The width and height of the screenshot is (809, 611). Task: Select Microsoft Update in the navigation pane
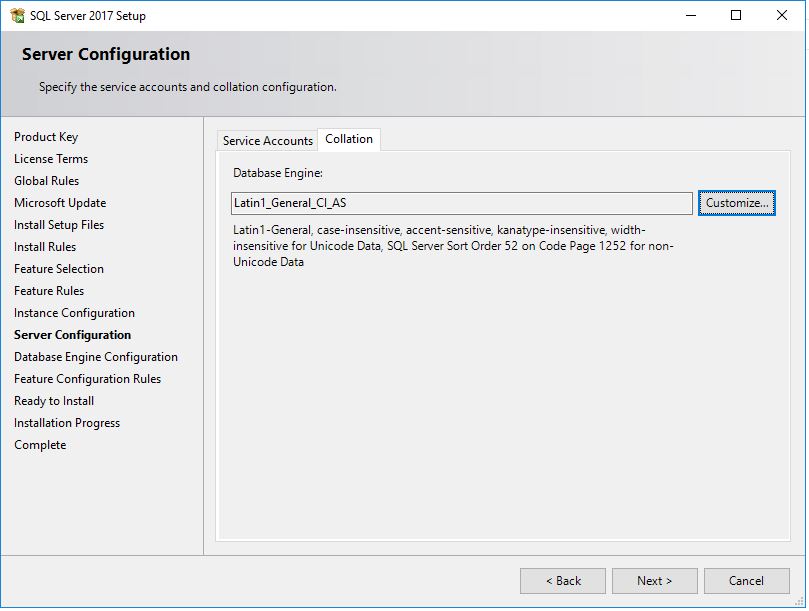[58, 202]
